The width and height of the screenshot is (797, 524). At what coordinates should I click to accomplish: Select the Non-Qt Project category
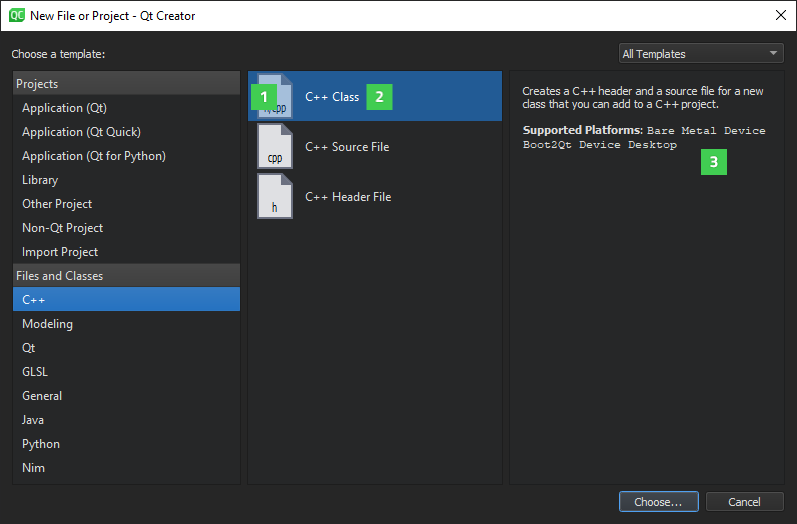pos(62,228)
